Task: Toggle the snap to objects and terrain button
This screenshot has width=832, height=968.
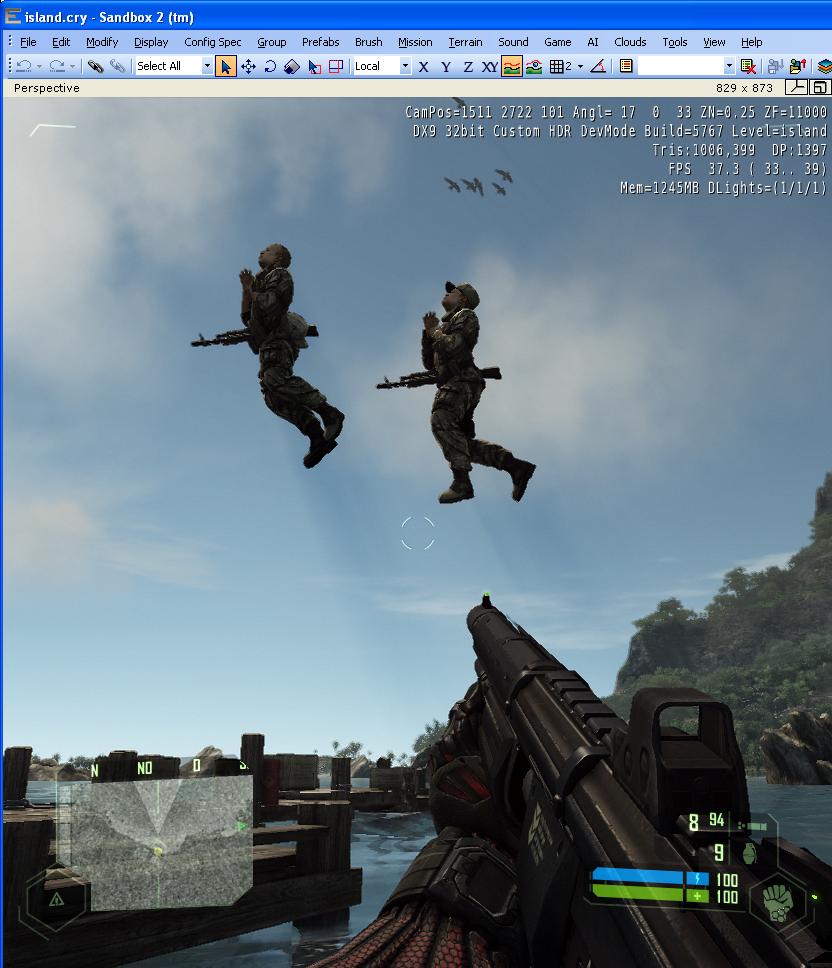Action: 534,66
